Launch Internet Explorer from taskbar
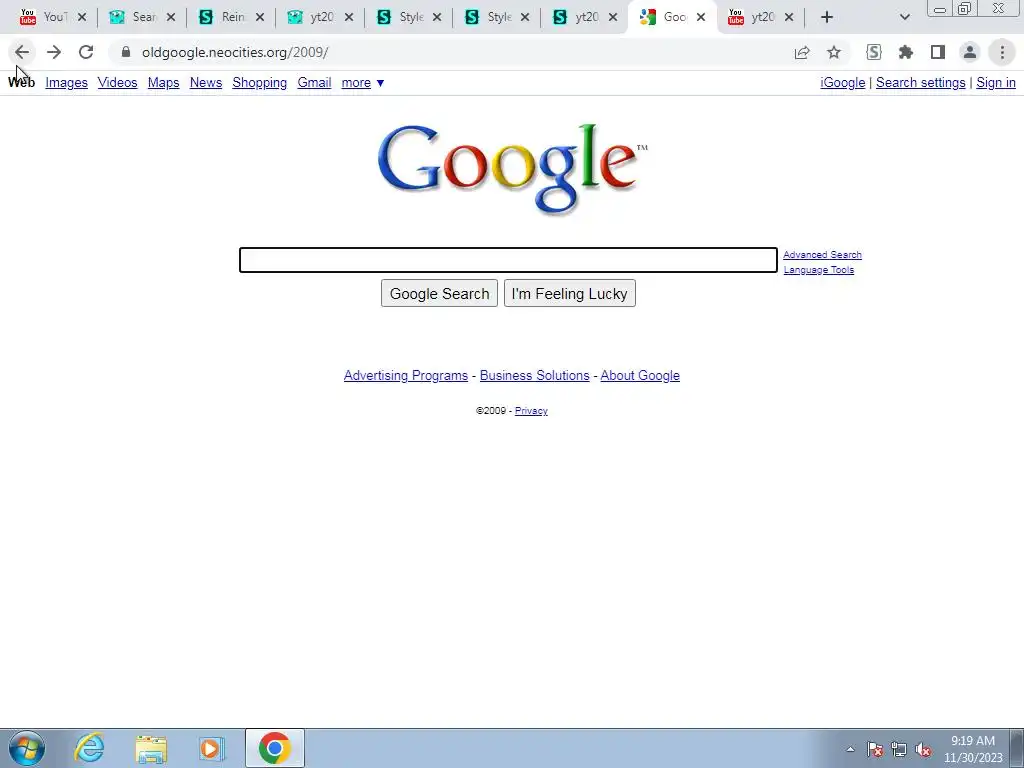 click(89, 748)
